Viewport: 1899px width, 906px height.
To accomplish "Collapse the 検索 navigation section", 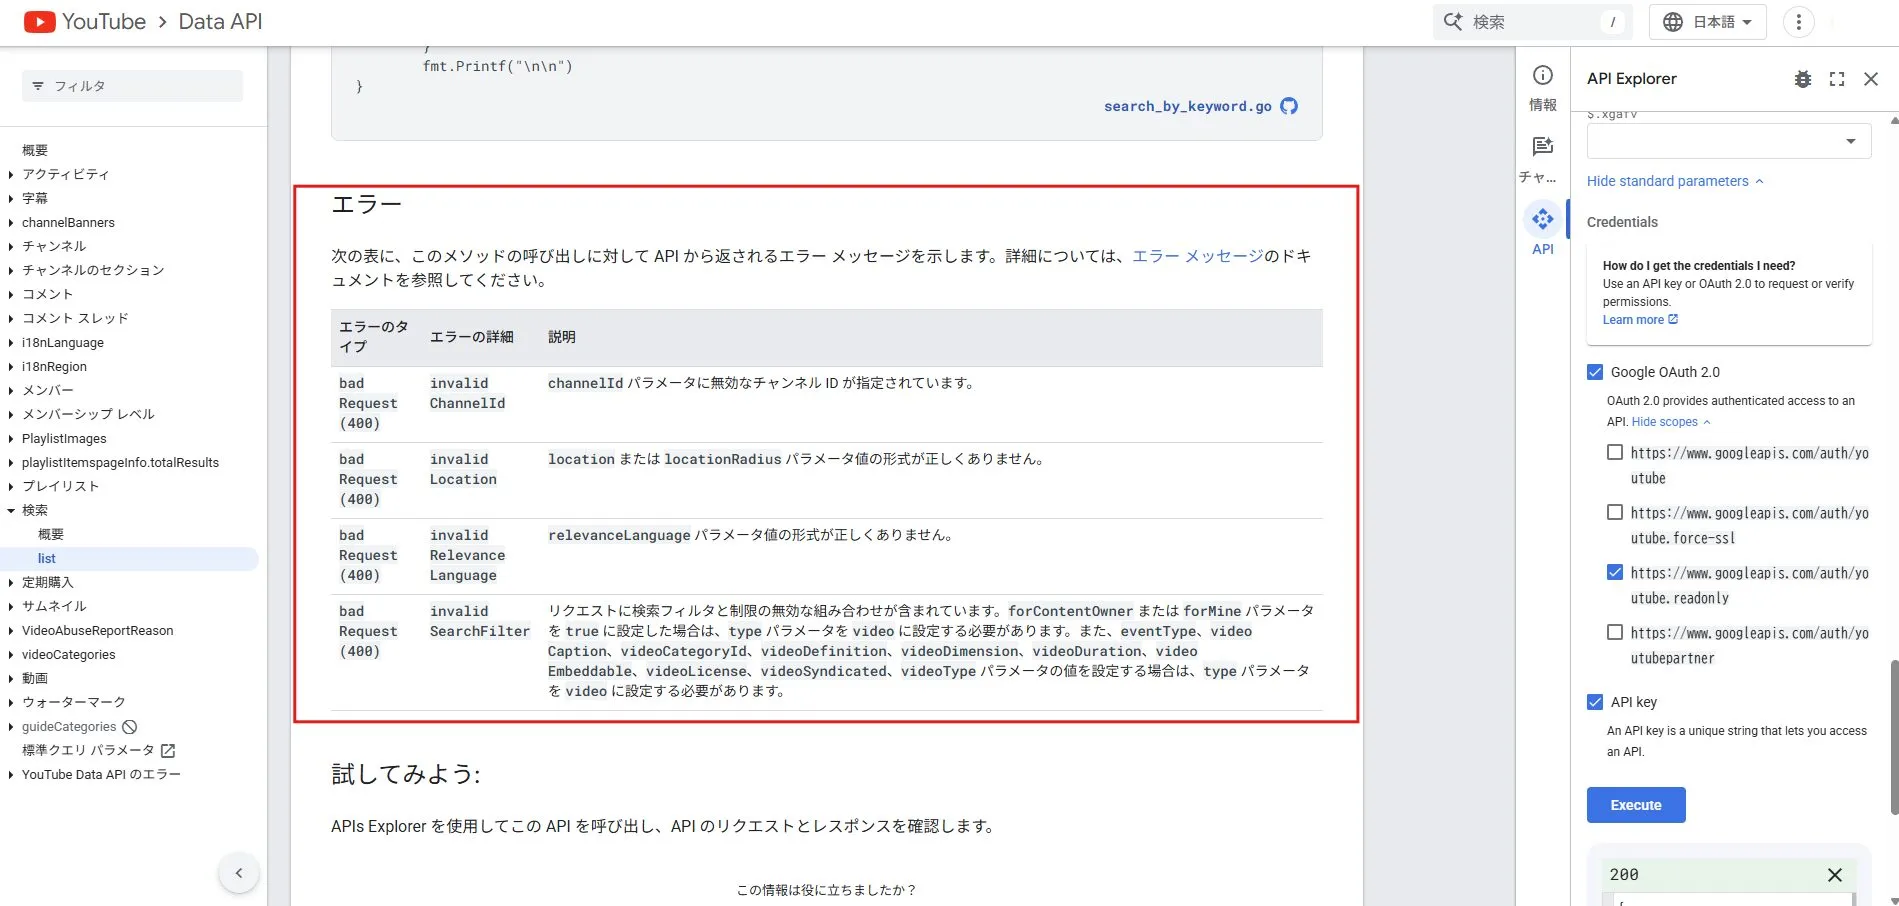I will [11, 510].
